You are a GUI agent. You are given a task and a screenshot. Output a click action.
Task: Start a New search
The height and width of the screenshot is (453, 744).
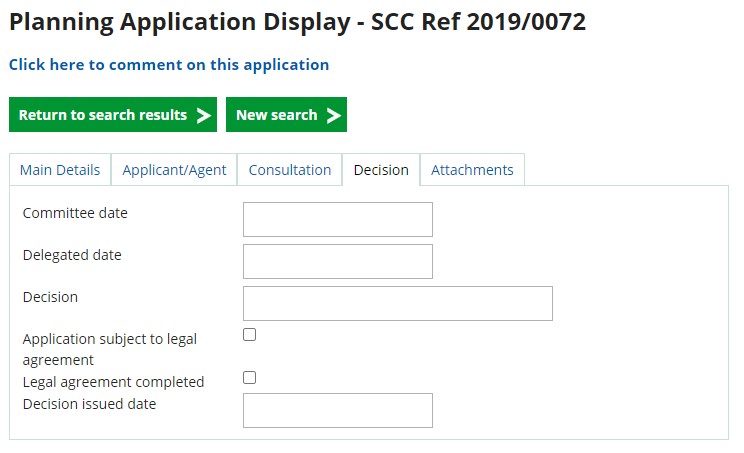(x=286, y=115)
